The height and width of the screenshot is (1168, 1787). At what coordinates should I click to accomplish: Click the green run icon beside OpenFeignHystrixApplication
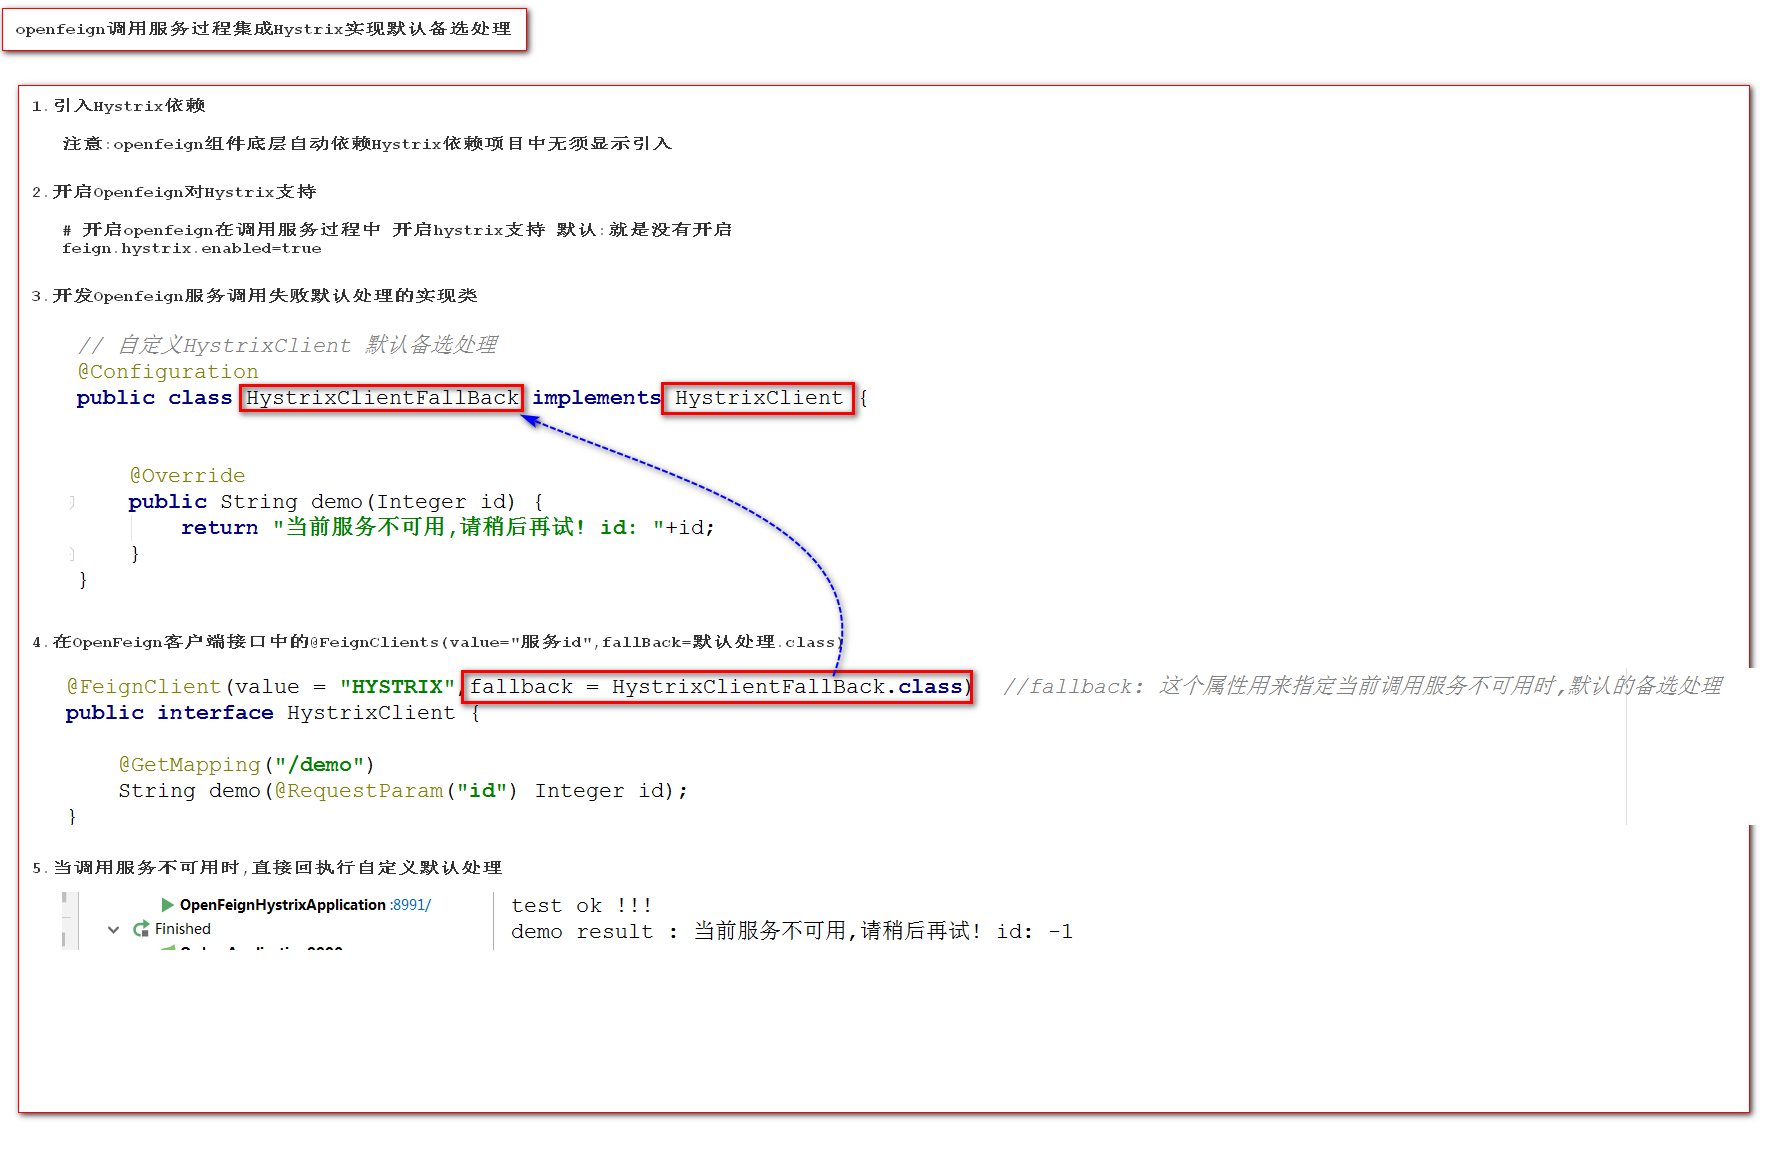pos(168,905)
